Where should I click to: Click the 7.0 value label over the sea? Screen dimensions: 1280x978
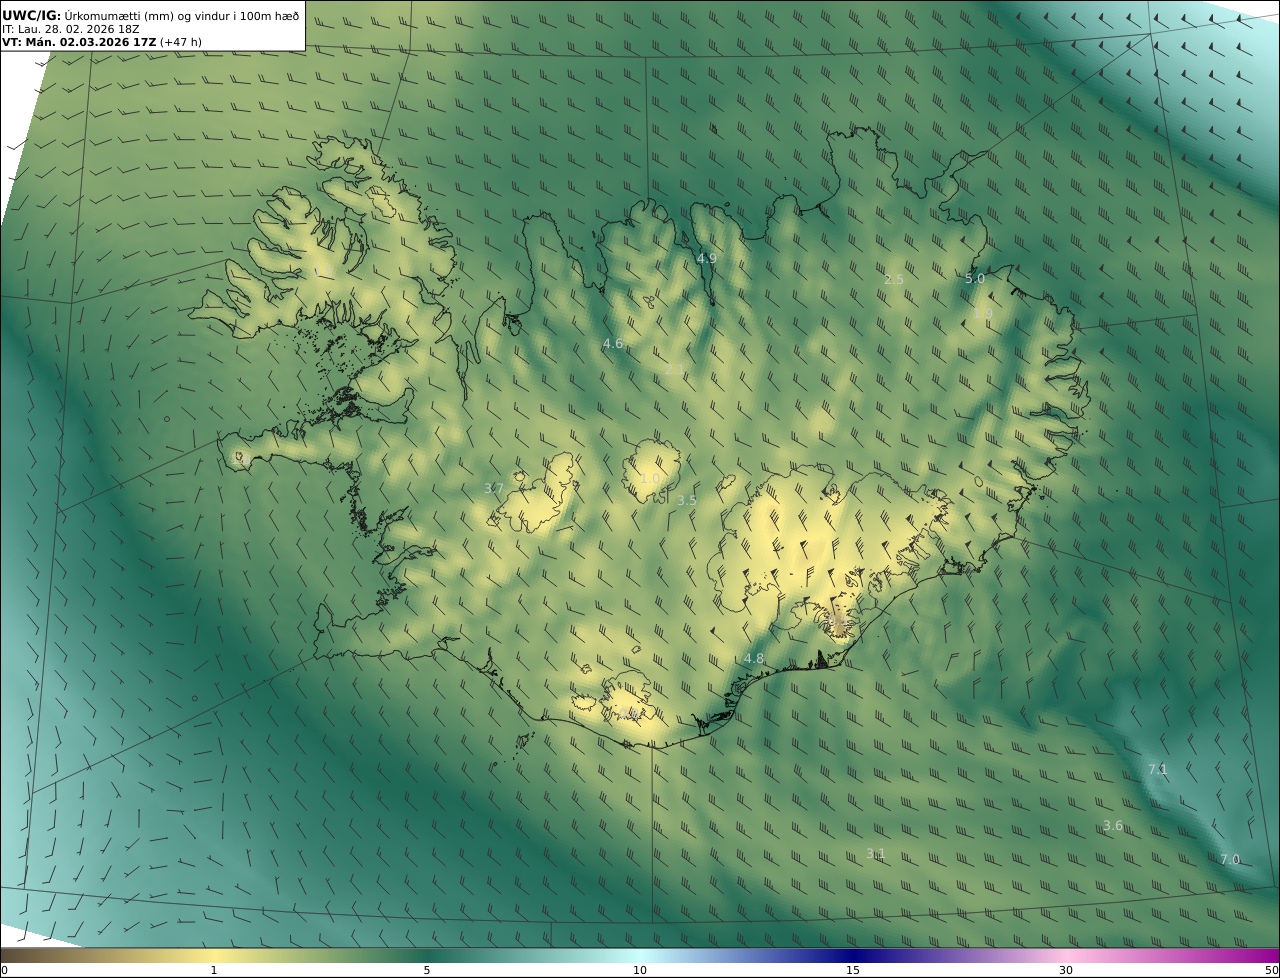point(1230,859)
